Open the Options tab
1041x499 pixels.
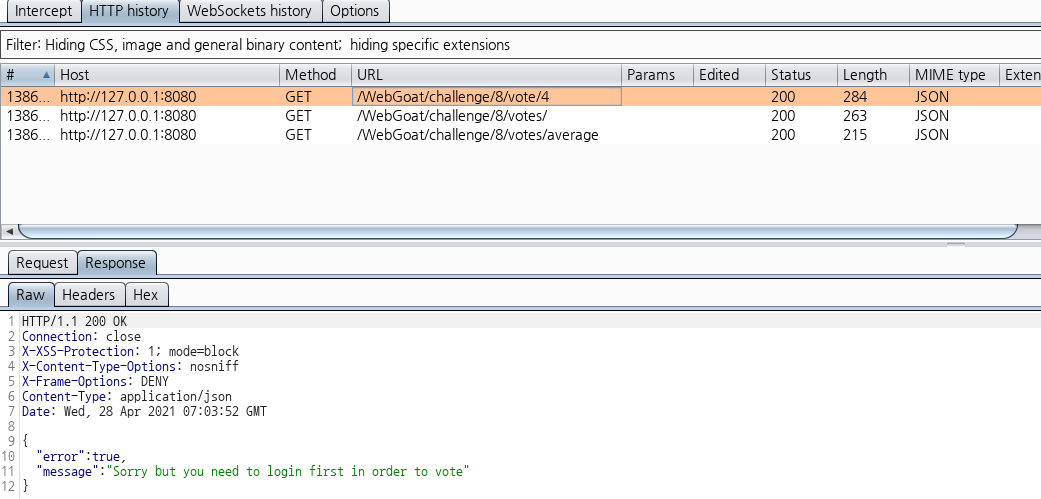355,11
